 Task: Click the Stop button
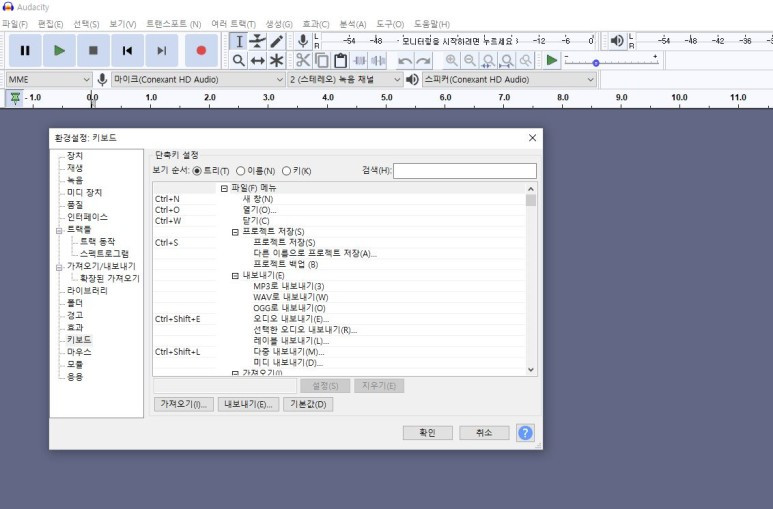pos(93,50)
